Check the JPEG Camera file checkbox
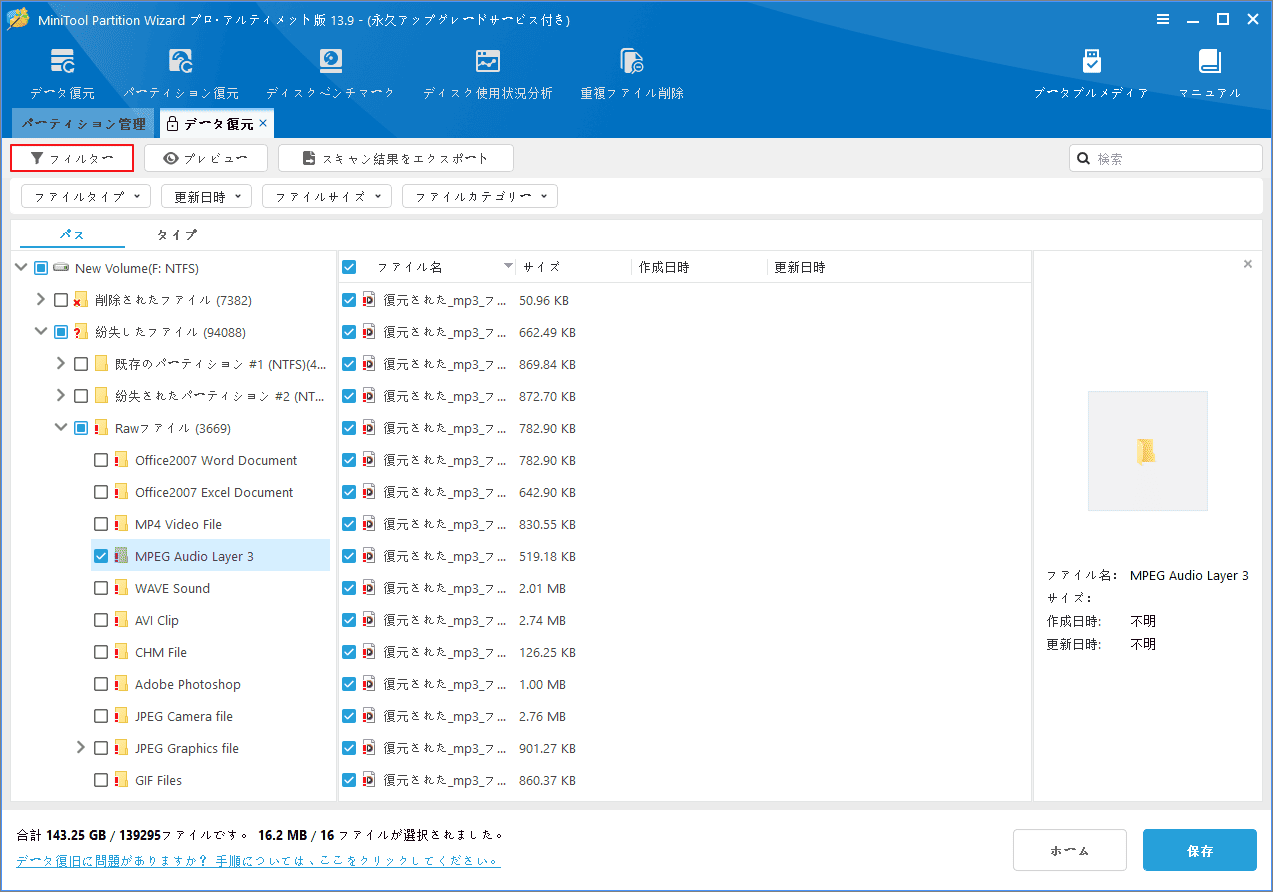Image resolution: width=1273 pixels, height=892 pixels. point(101,716)
